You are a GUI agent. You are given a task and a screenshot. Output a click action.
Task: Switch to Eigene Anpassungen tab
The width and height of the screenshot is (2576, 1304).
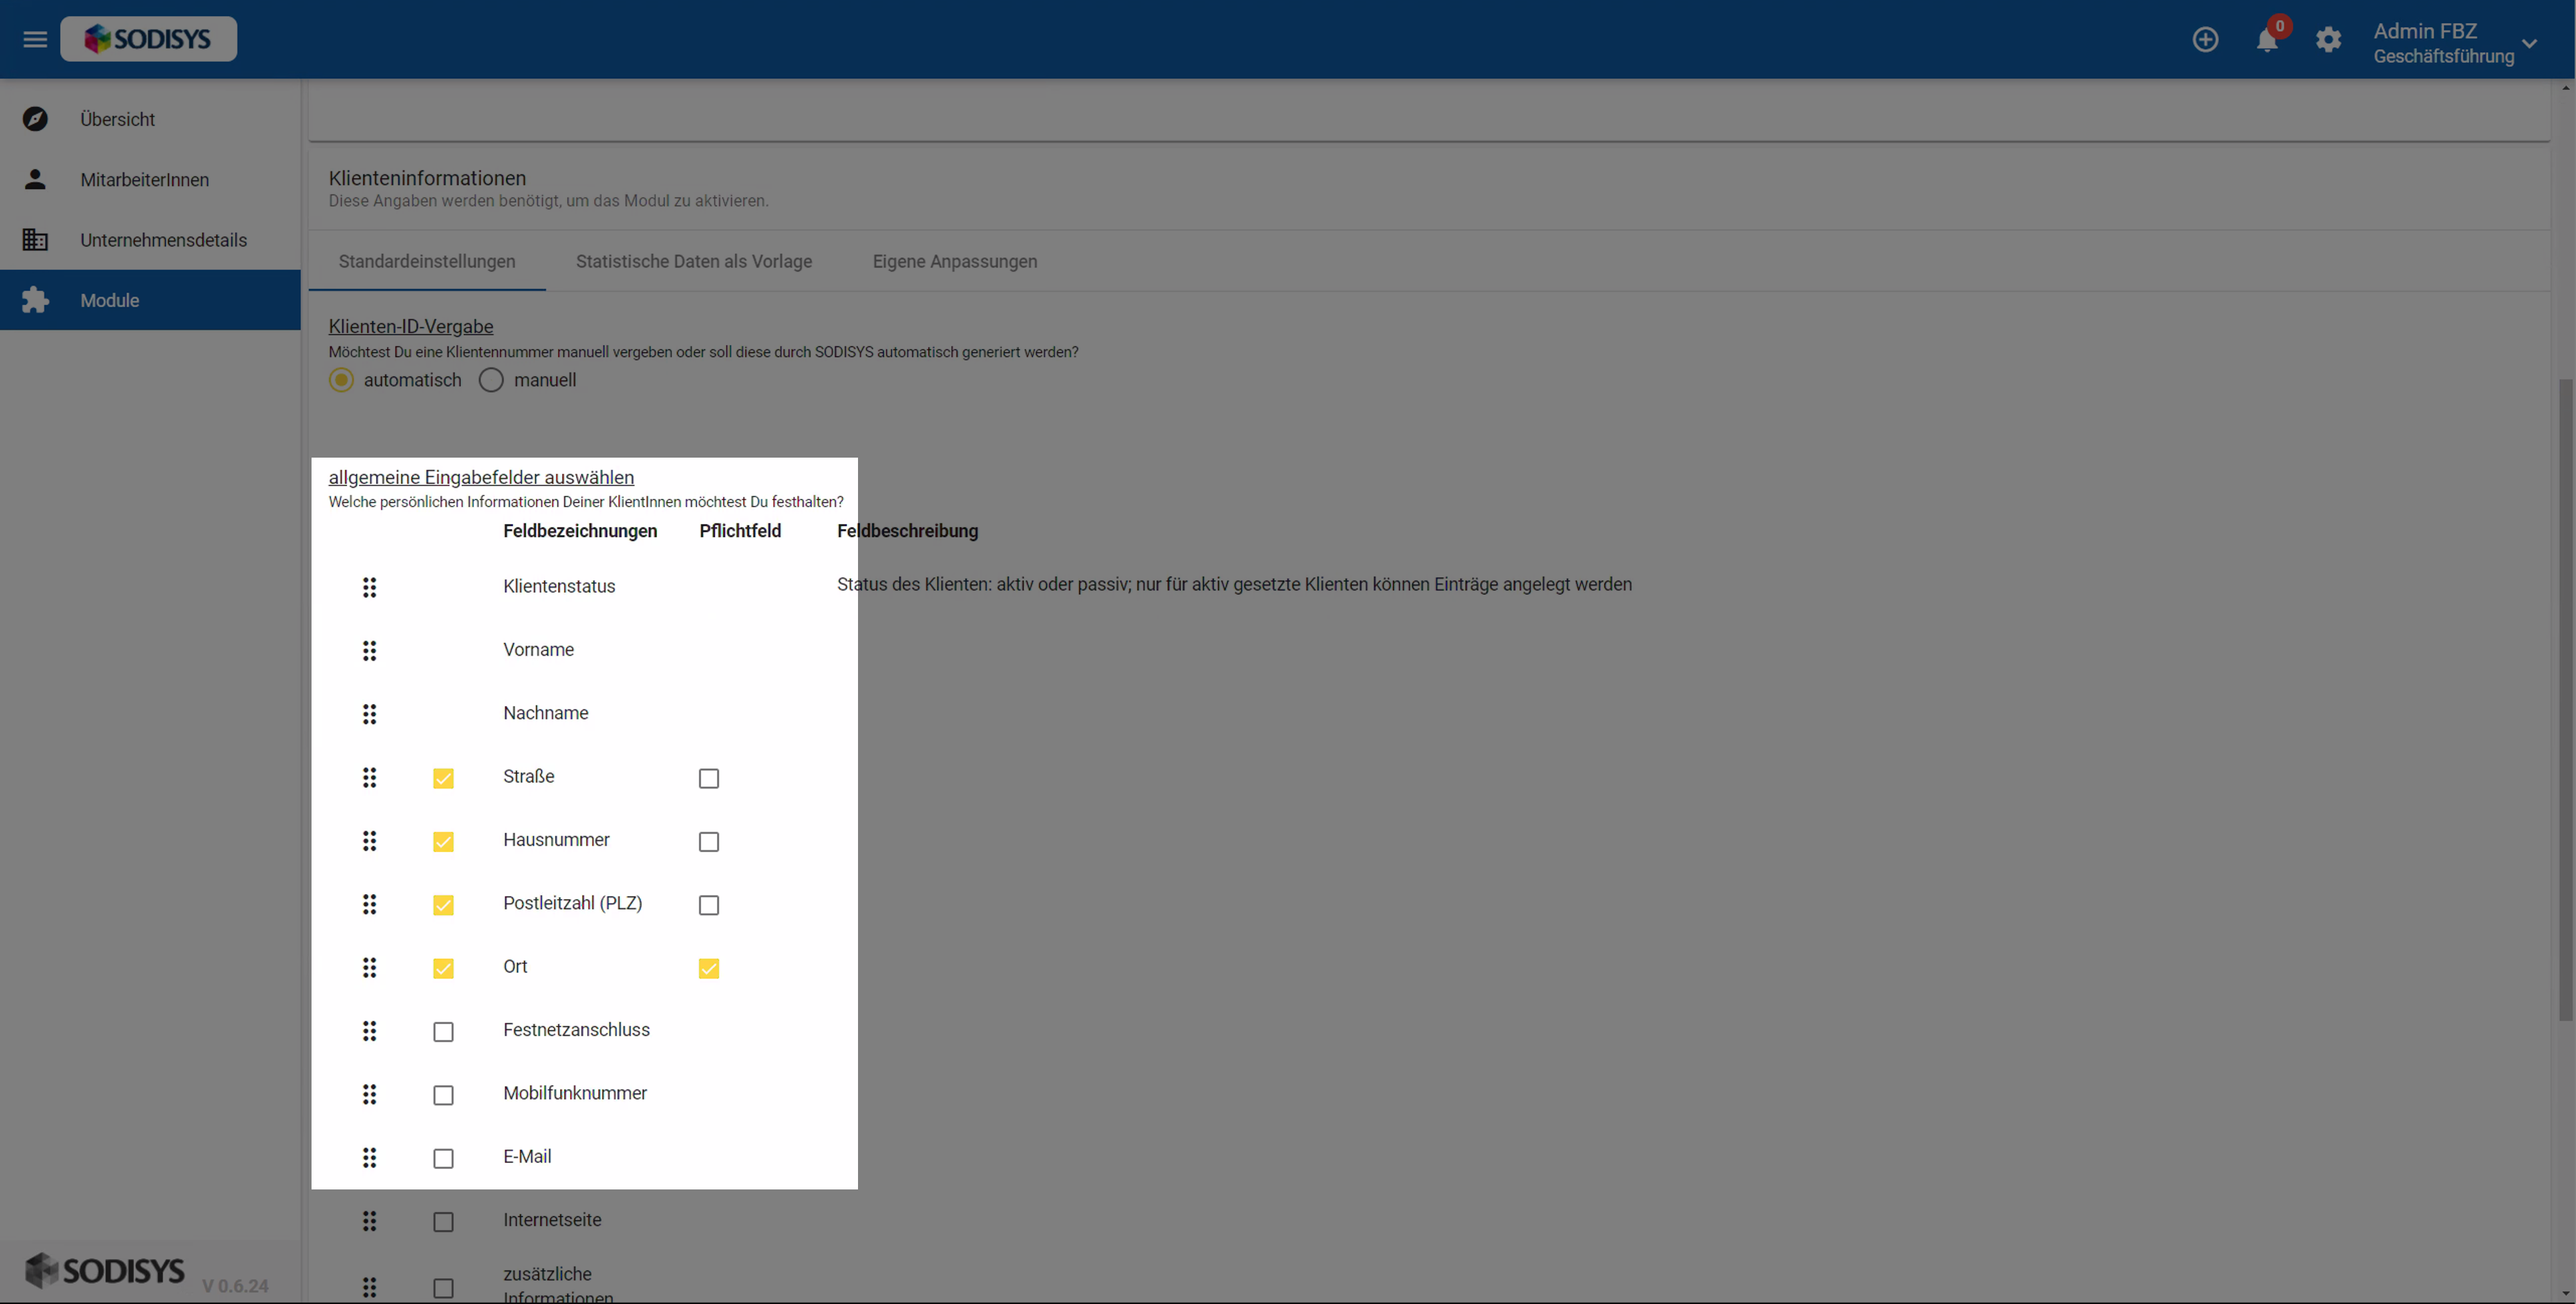click(x=955, y=261)
